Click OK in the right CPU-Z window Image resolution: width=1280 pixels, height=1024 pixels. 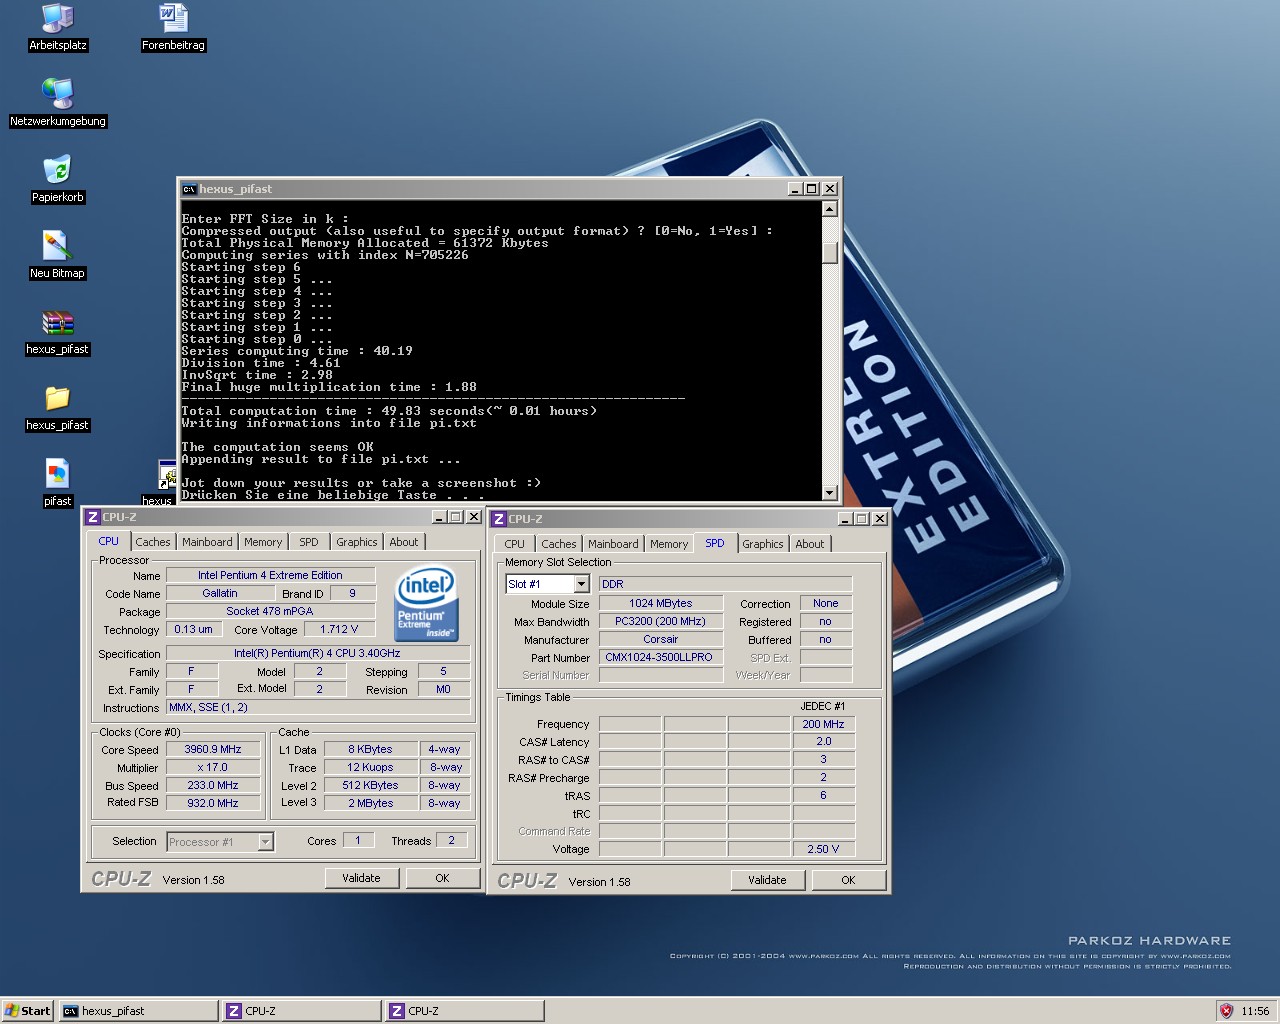(x=848, y=880)
